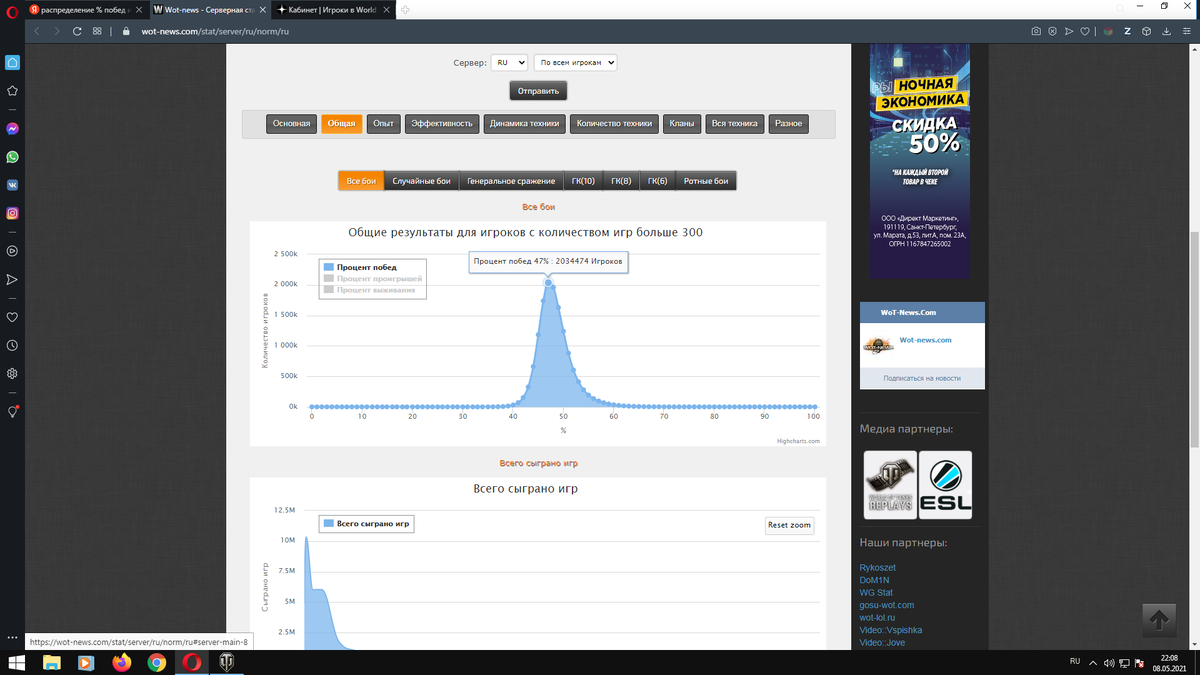Click the ESL media partner logo
This screenshot has height=675, width=1200.
click(945, 485)
